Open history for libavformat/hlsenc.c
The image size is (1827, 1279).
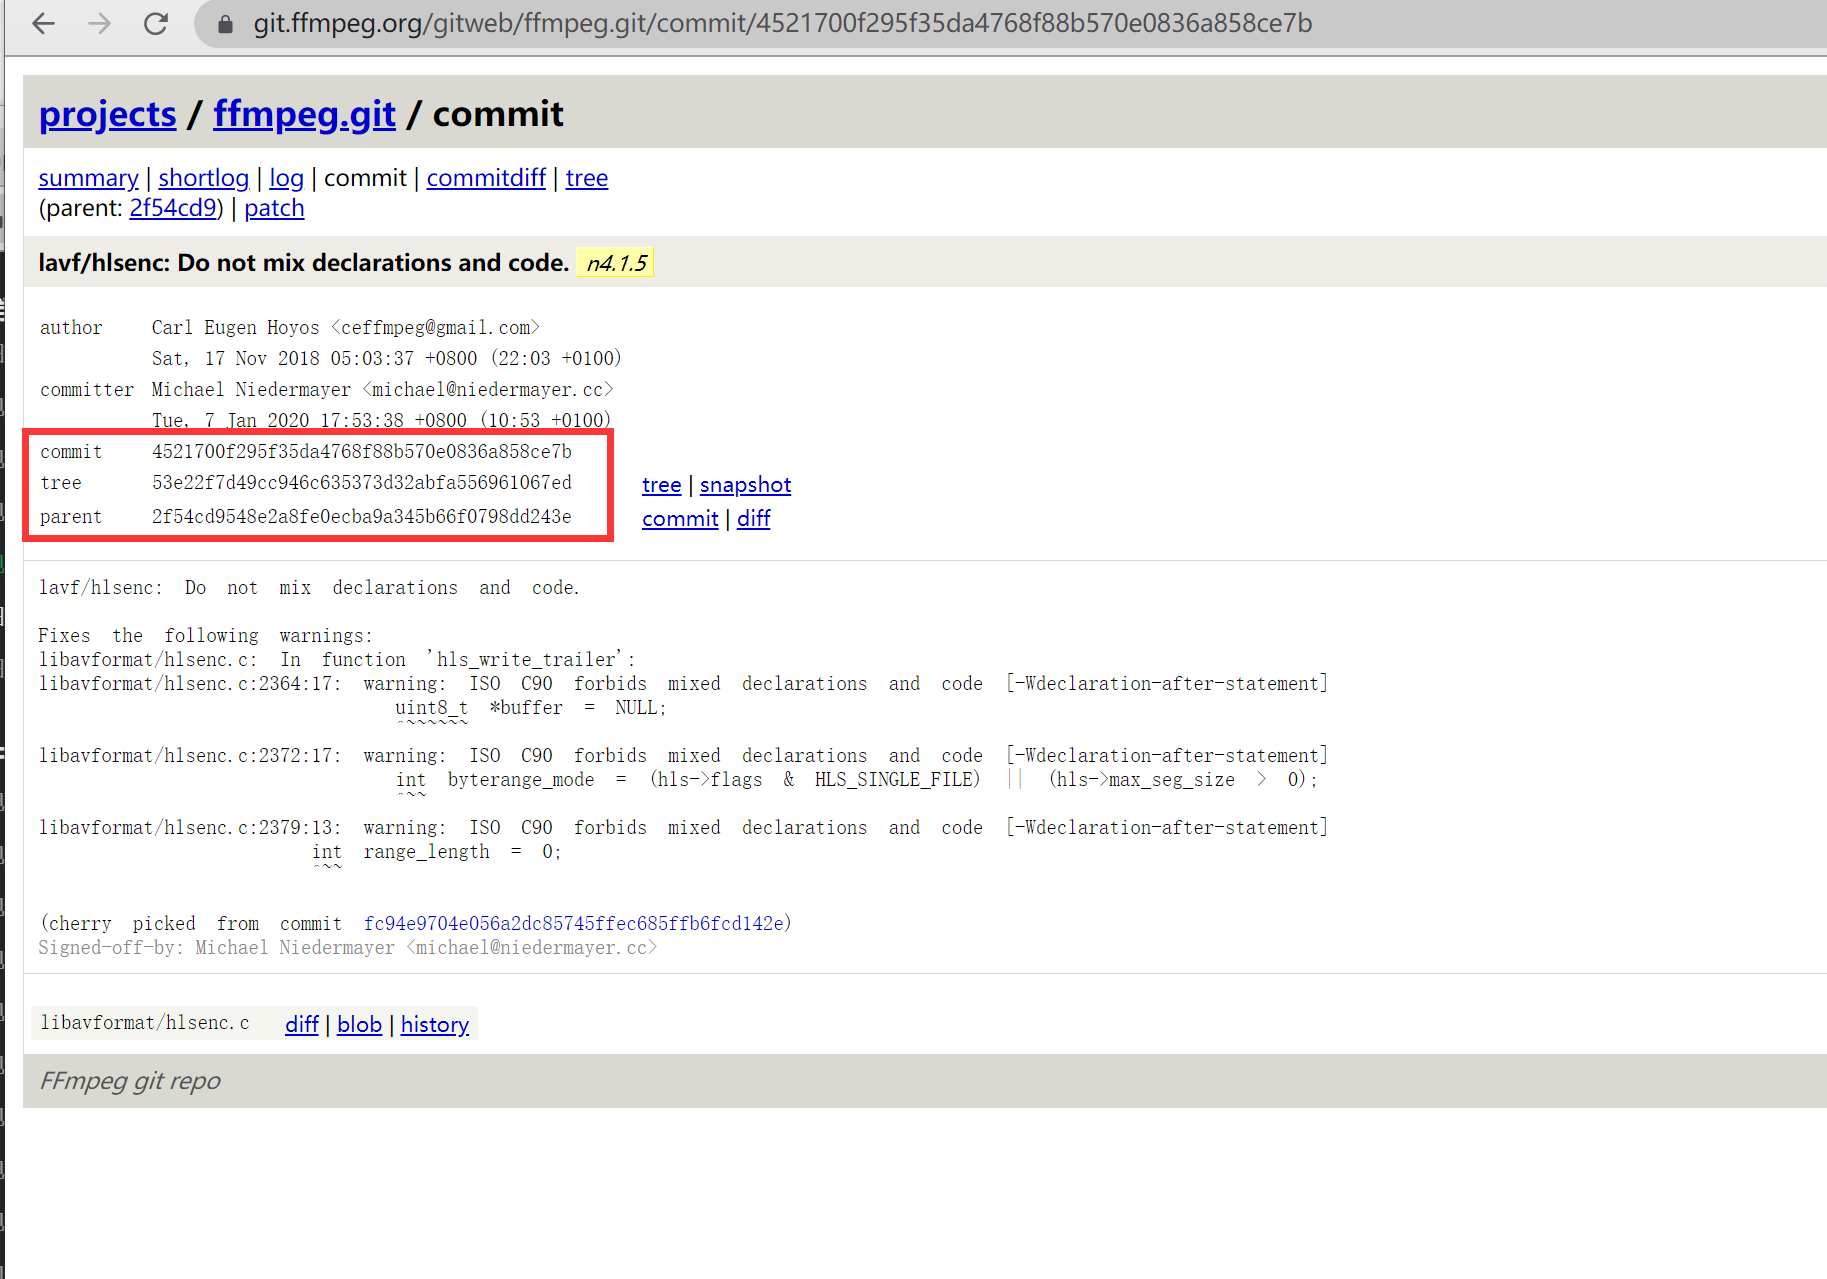click(435, 1025)
